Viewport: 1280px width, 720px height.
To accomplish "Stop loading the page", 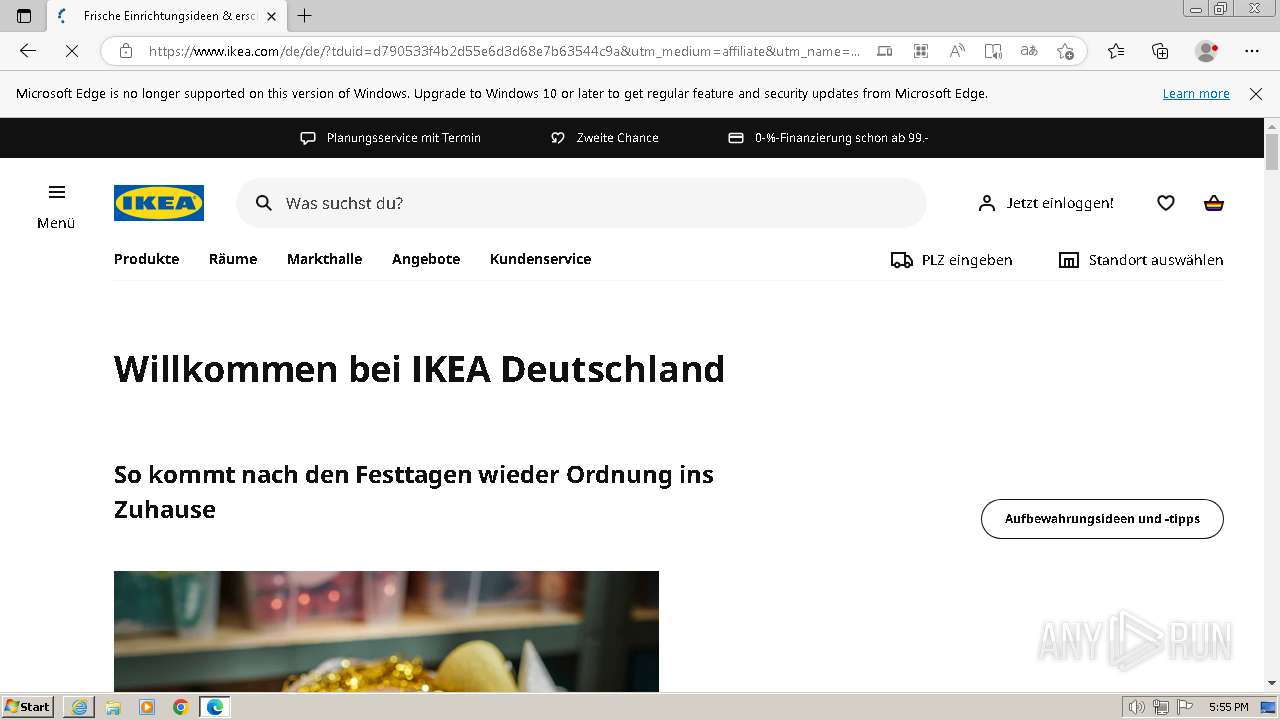I will click(x=71, y=51).
